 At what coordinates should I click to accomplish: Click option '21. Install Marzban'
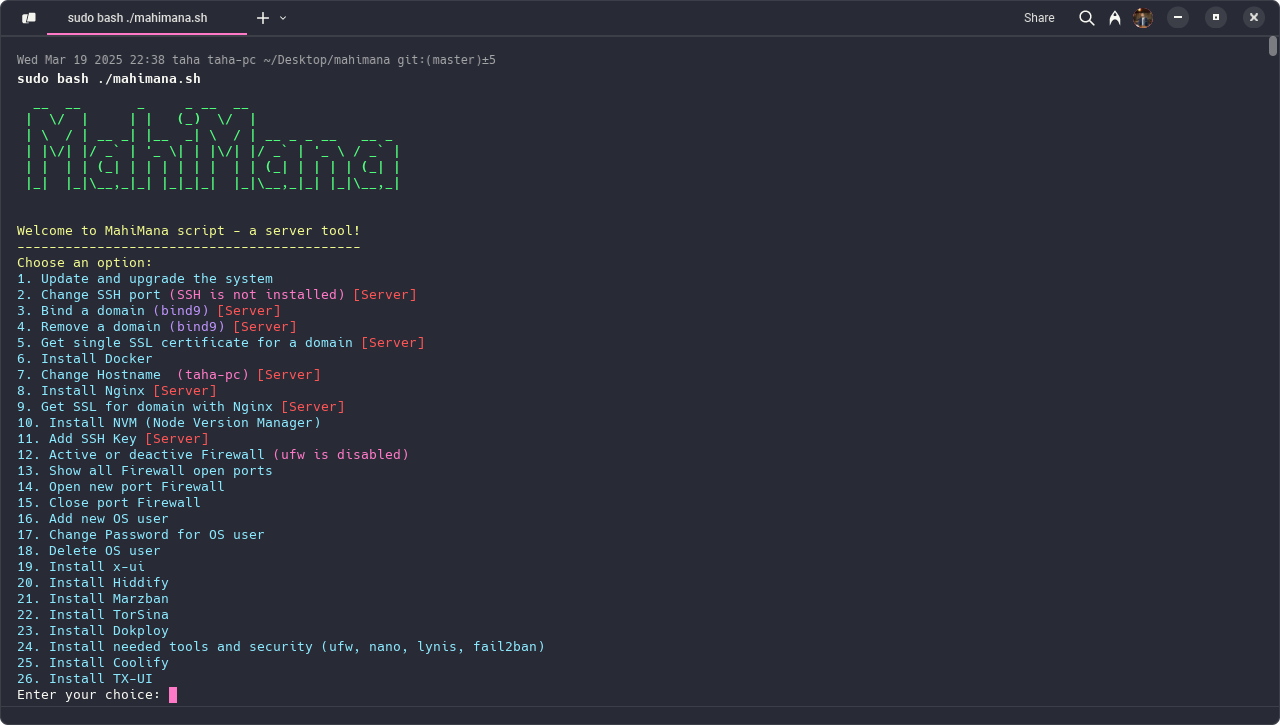pyautogui.click(x=93, y=599)
